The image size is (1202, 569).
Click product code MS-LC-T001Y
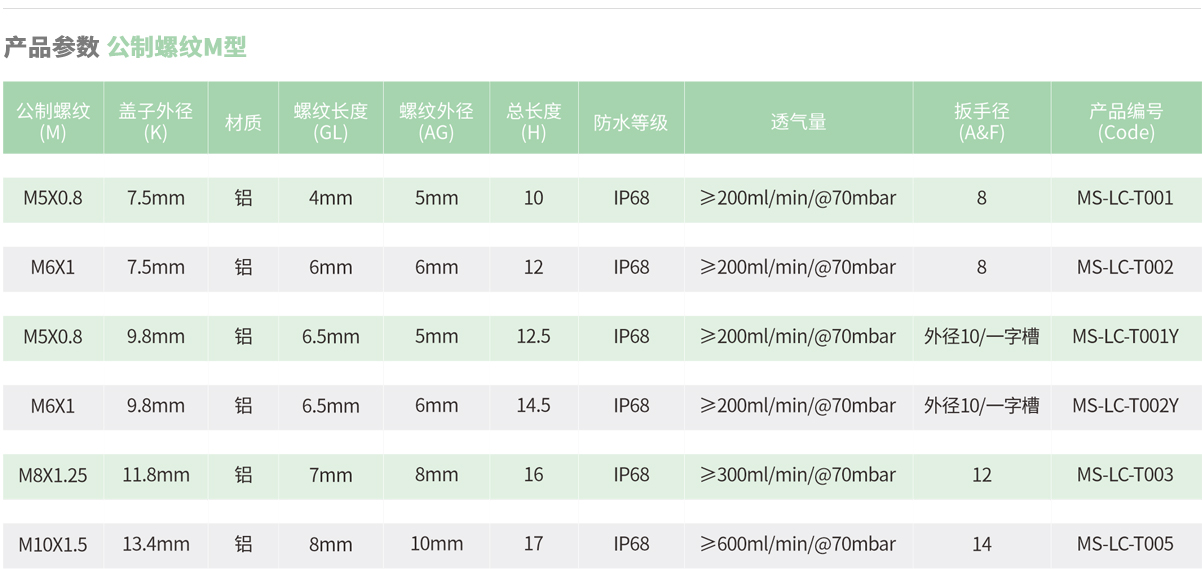coord(1125,337)
